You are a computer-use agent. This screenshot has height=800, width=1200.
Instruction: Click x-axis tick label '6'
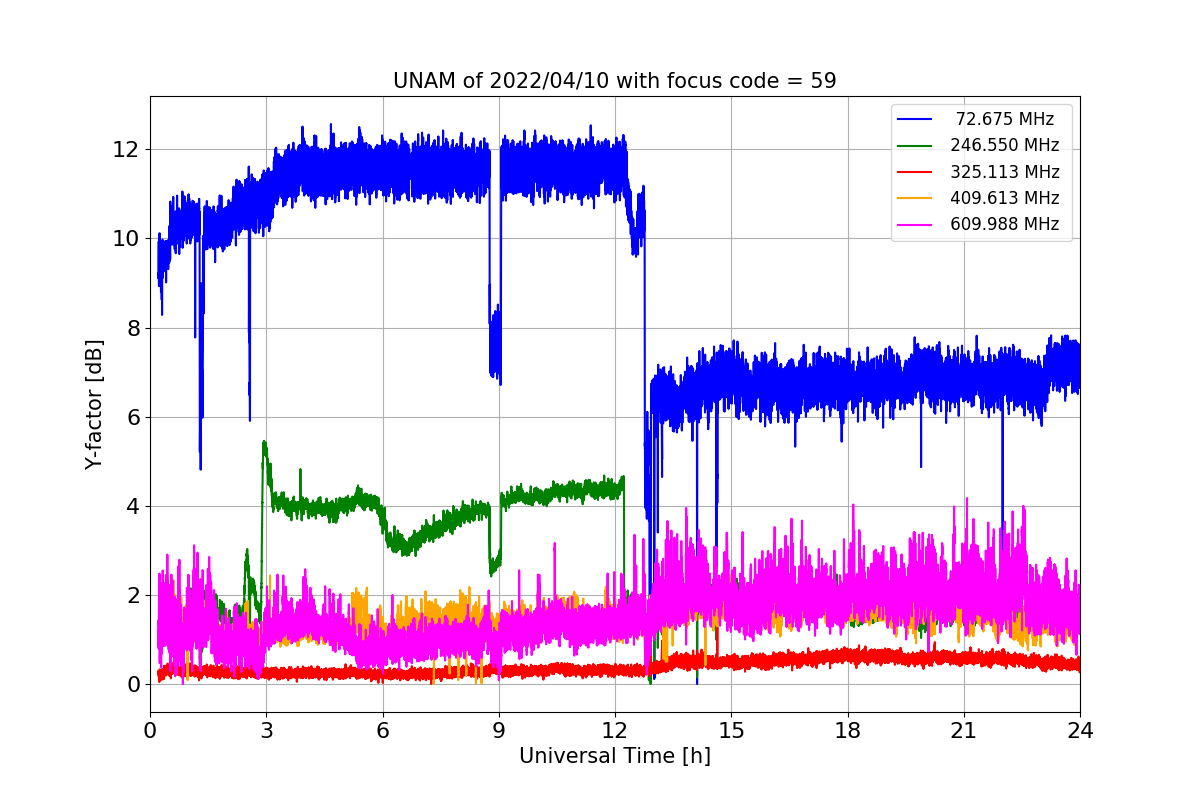pos(383,731)
